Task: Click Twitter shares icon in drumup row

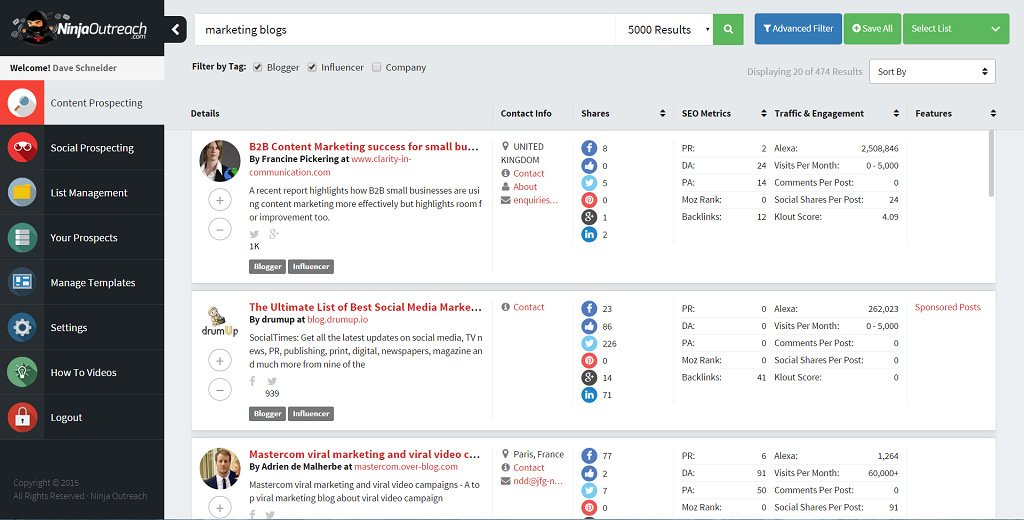Action: click(589, 344)
